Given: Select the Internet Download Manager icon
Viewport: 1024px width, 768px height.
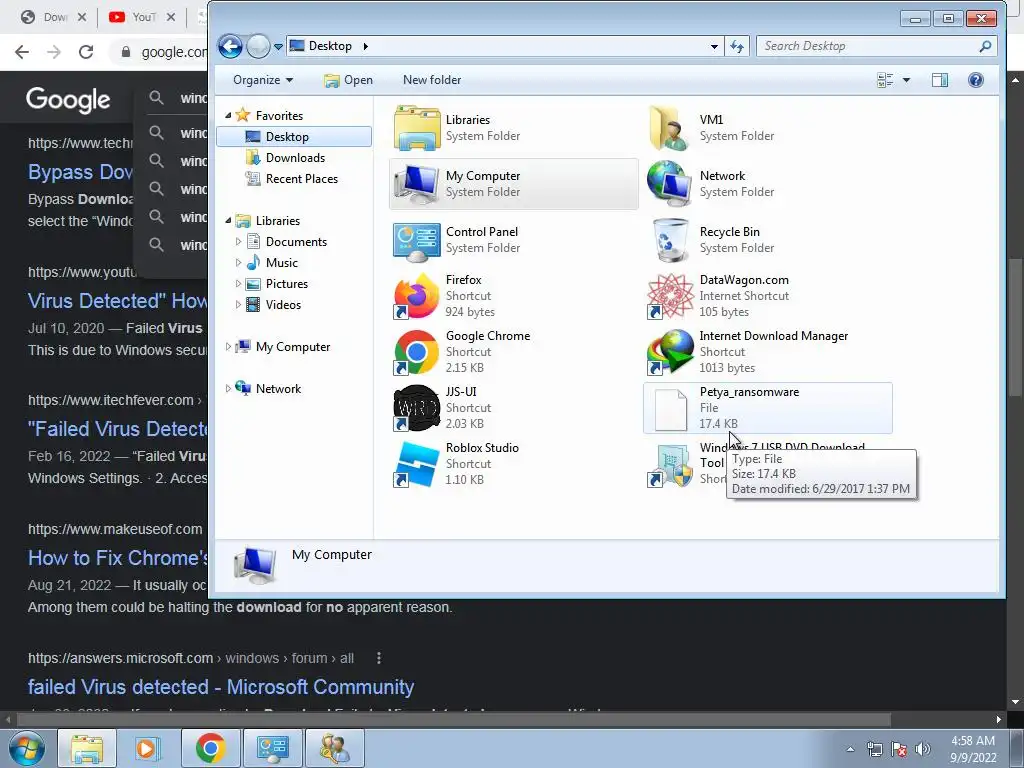Looking at the screenshot, I should (x=670, y=352).
